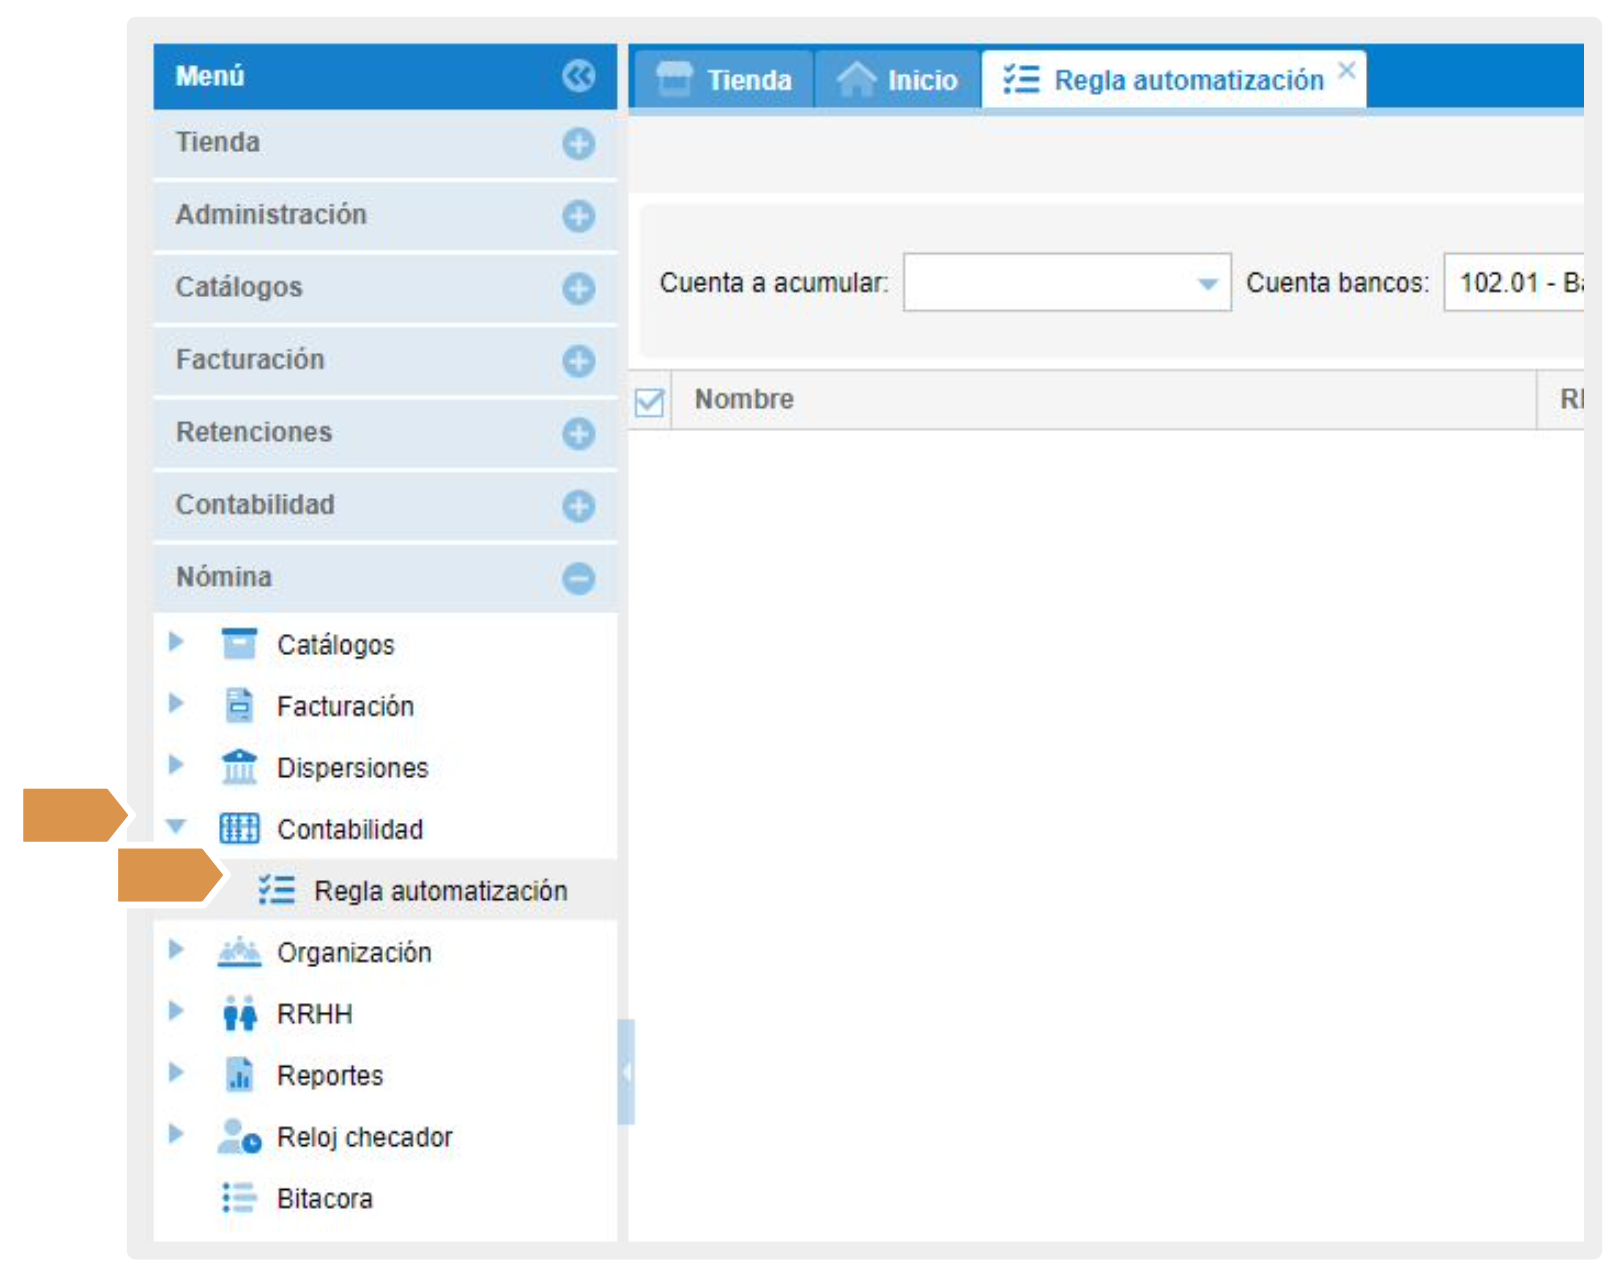Click the Contabilidad abacus icon under Nómina

click(239, 829)
